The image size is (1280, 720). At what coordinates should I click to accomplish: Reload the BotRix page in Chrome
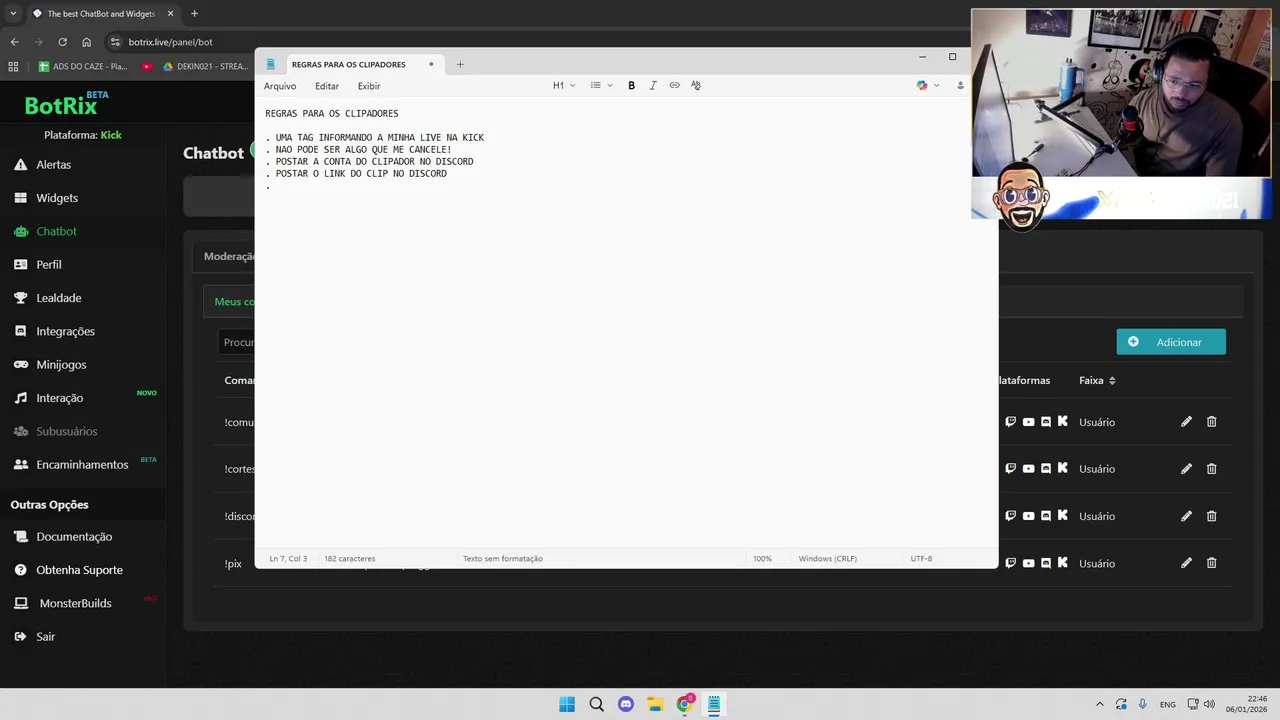click(62, 42)
